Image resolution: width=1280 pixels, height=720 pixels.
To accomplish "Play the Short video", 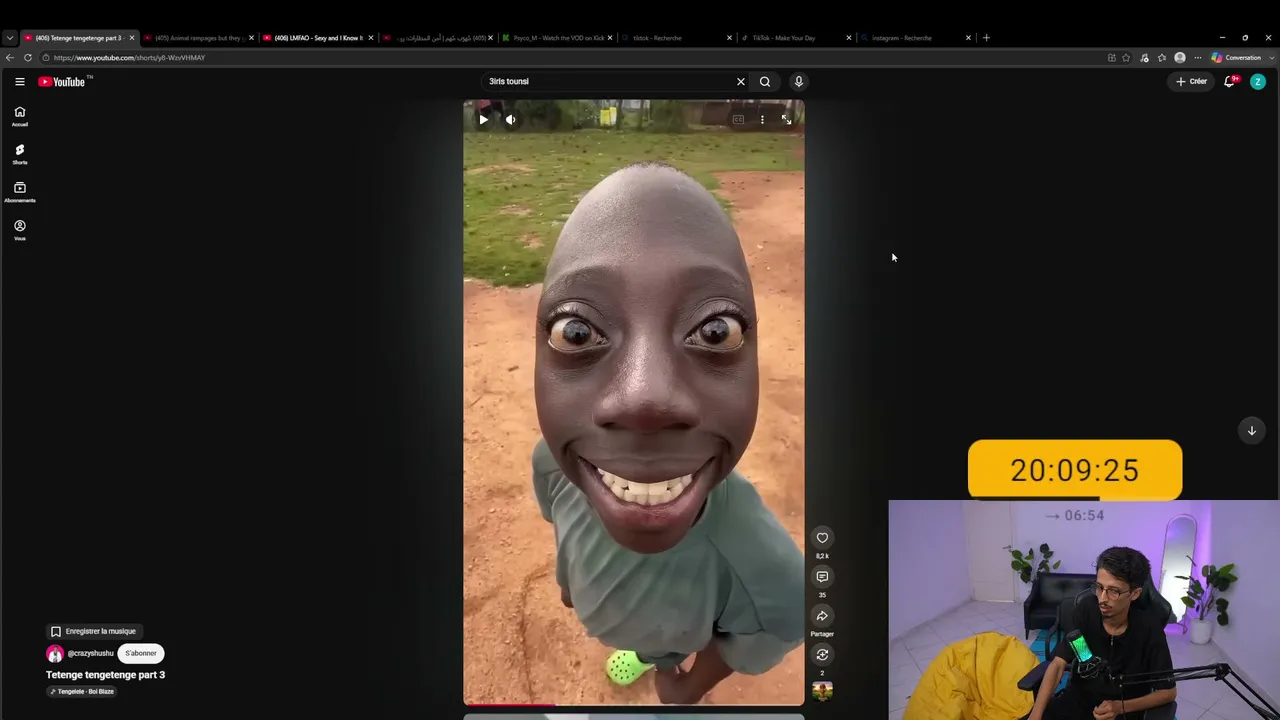I will click(483, 120).
